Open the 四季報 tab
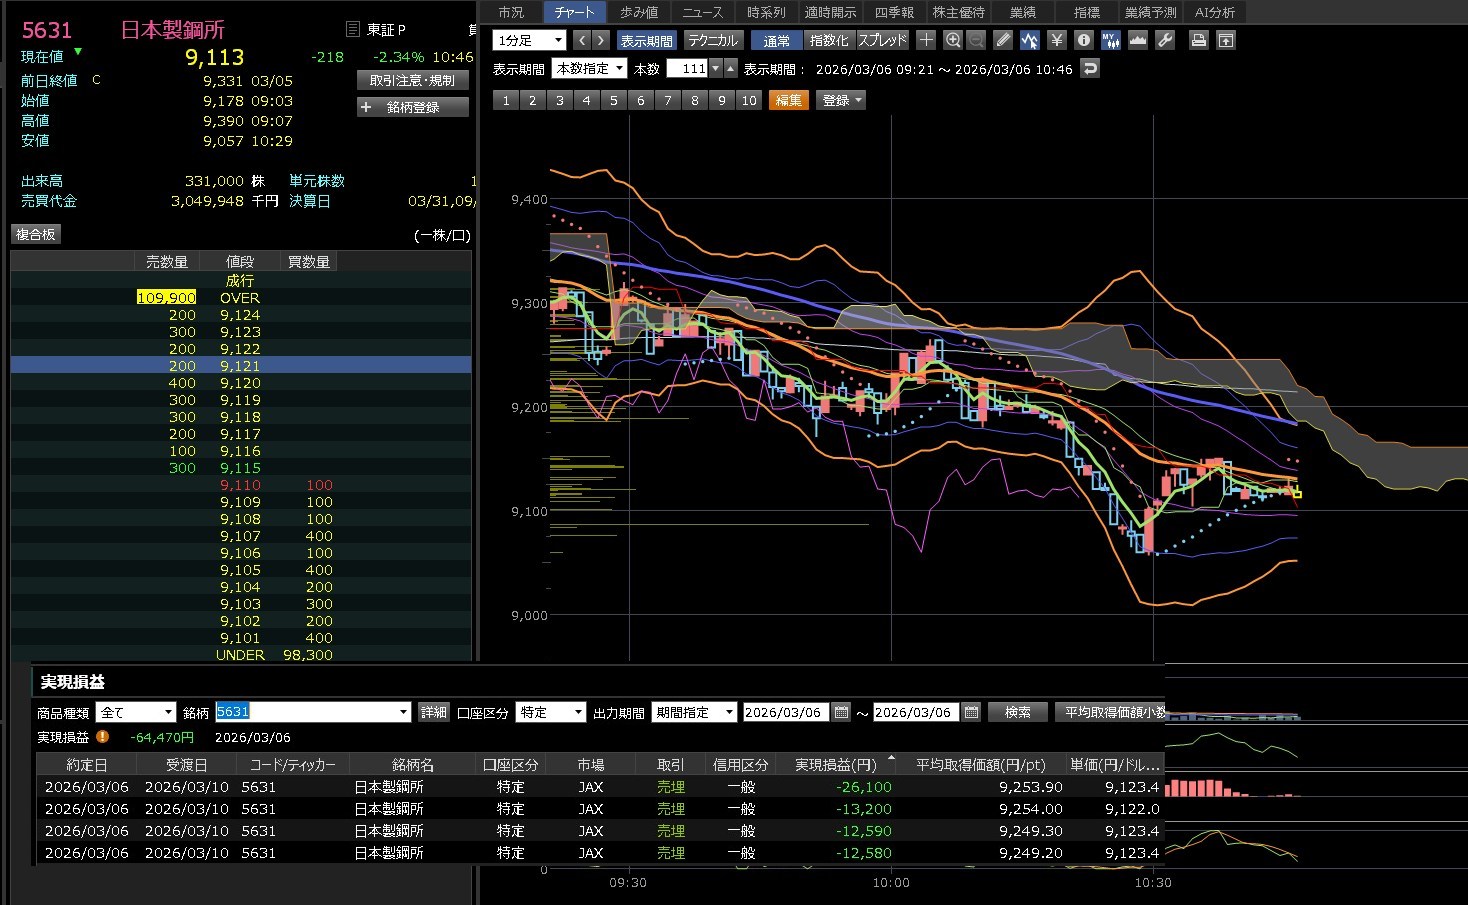 click(894, 12)
